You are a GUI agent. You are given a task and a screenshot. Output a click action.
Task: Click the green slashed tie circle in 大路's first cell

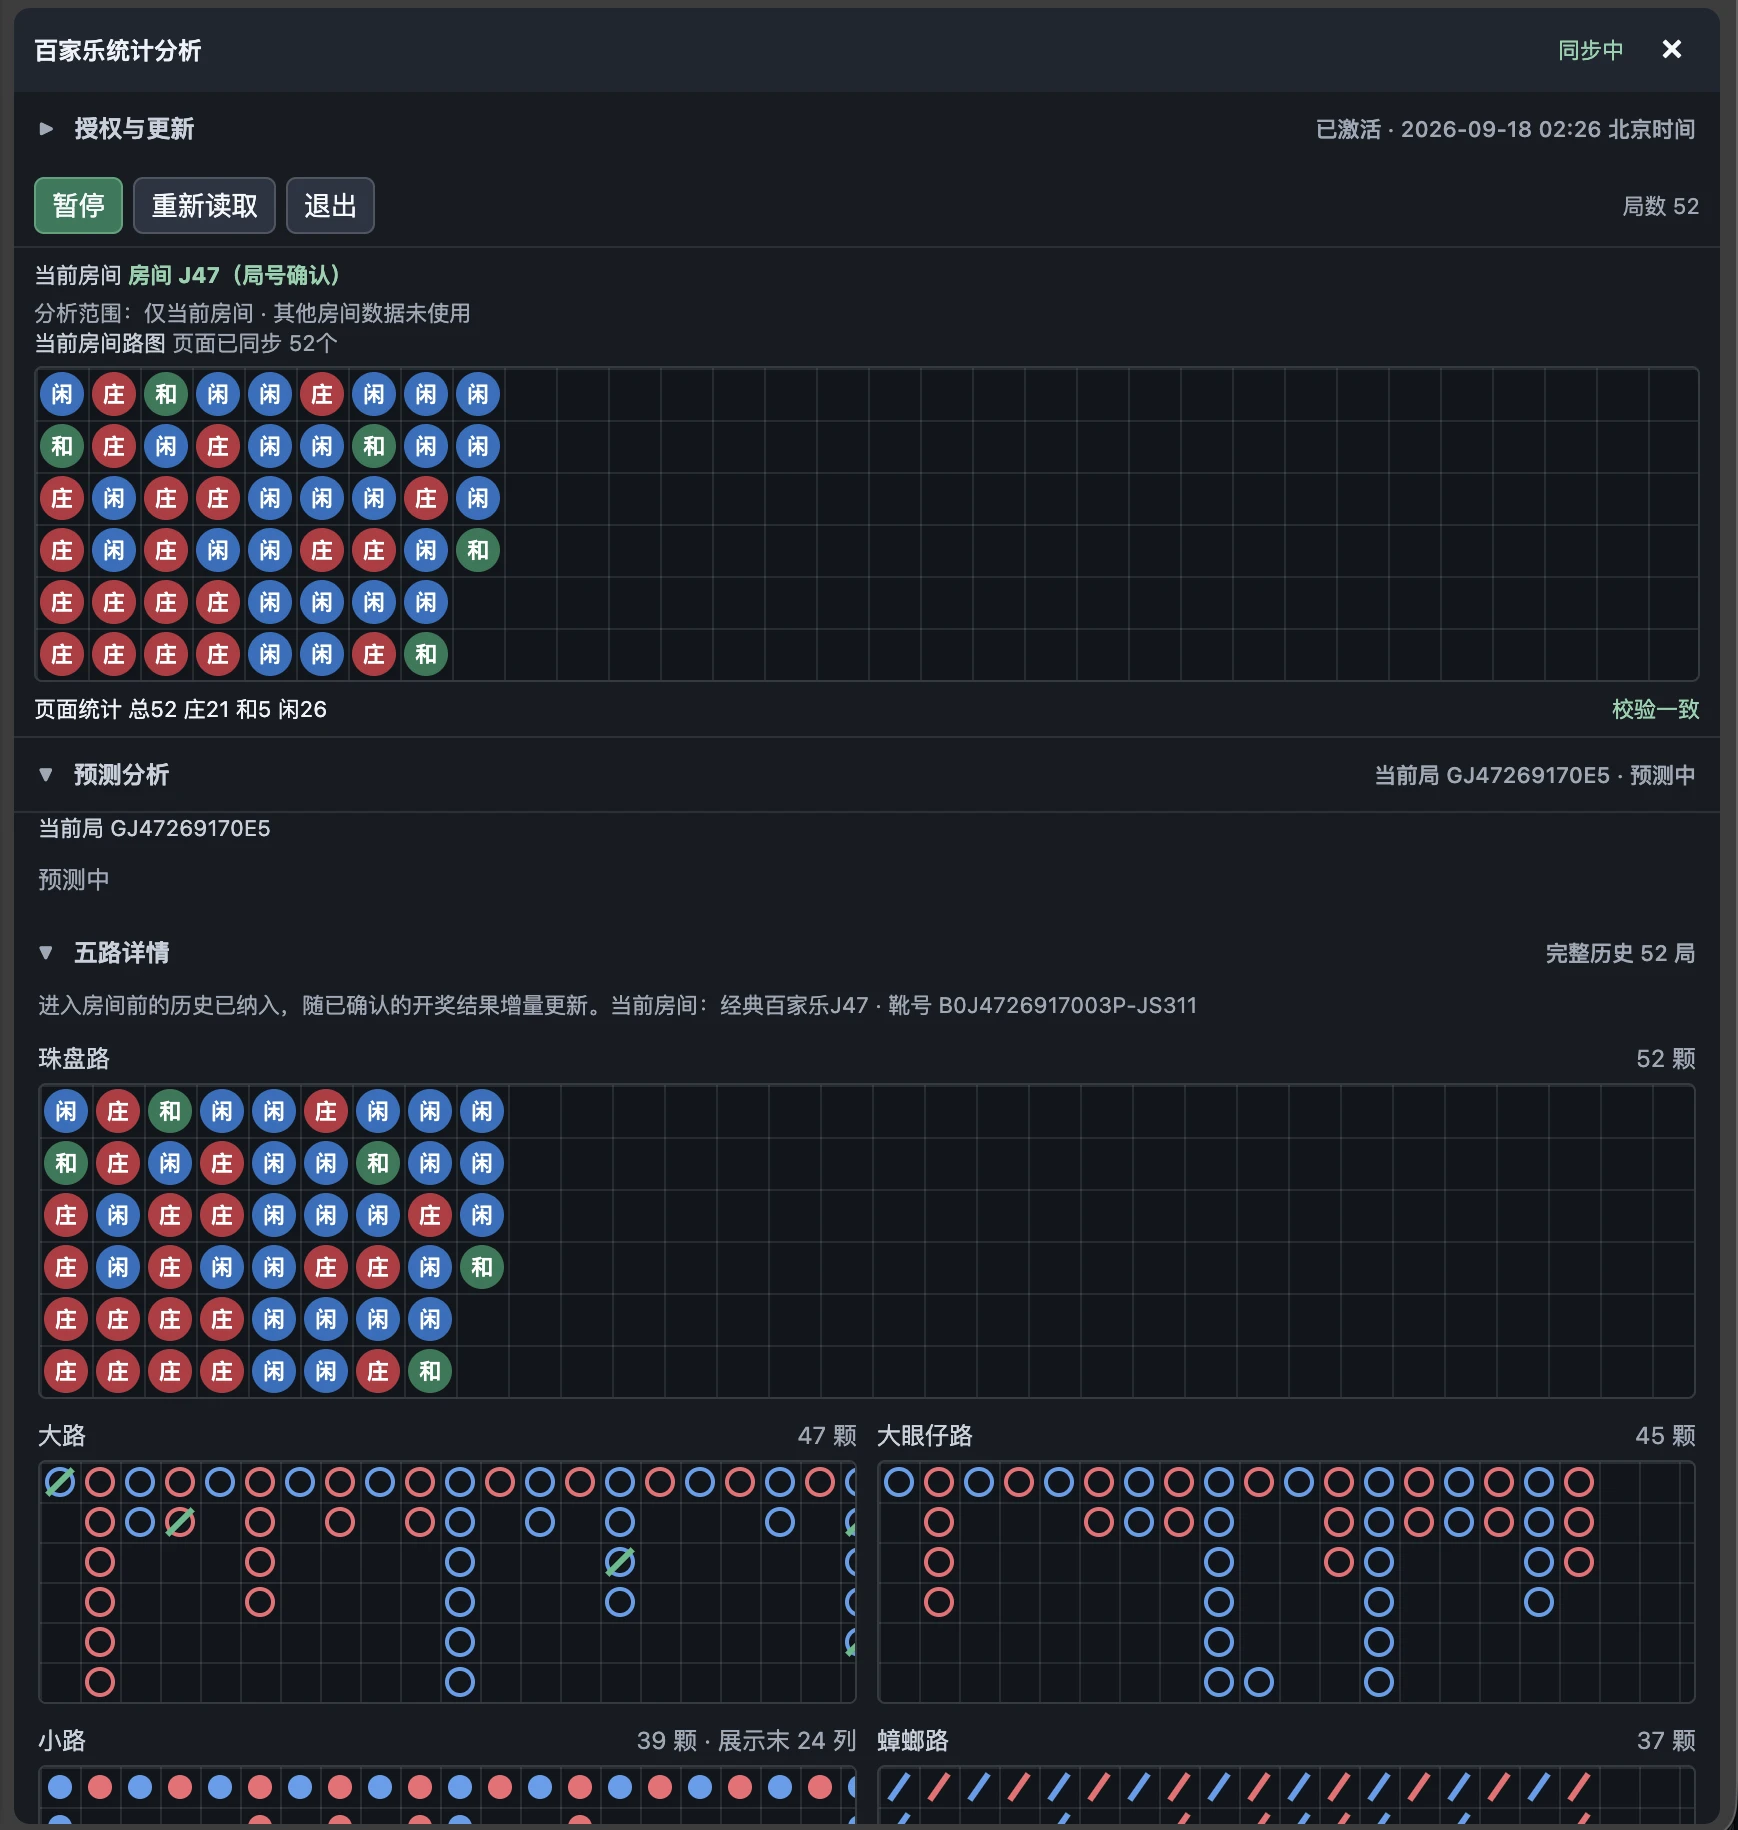(x=60, y=1482)
